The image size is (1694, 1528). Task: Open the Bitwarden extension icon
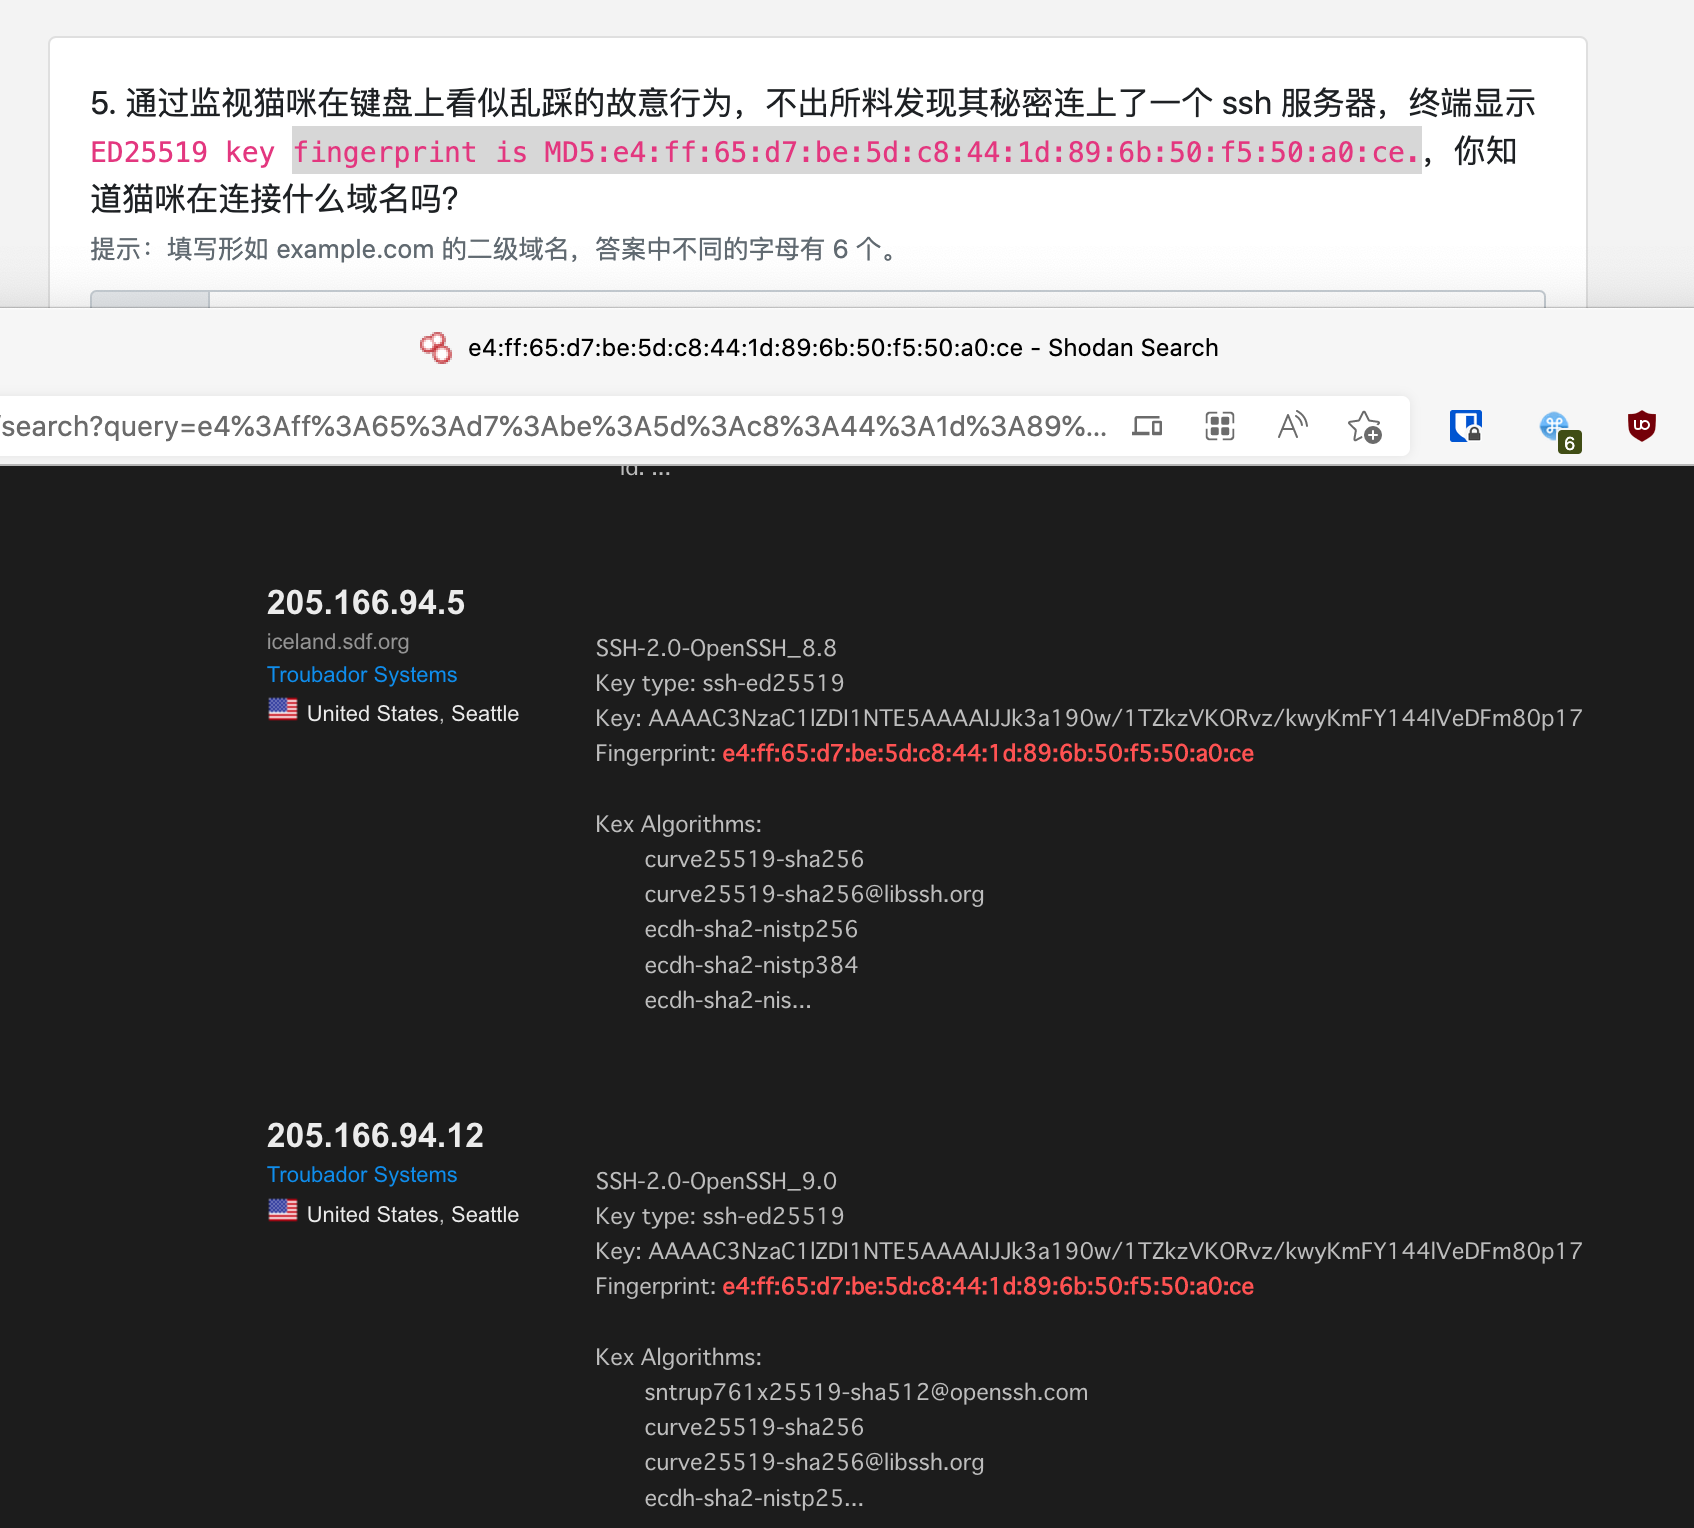1466,427
